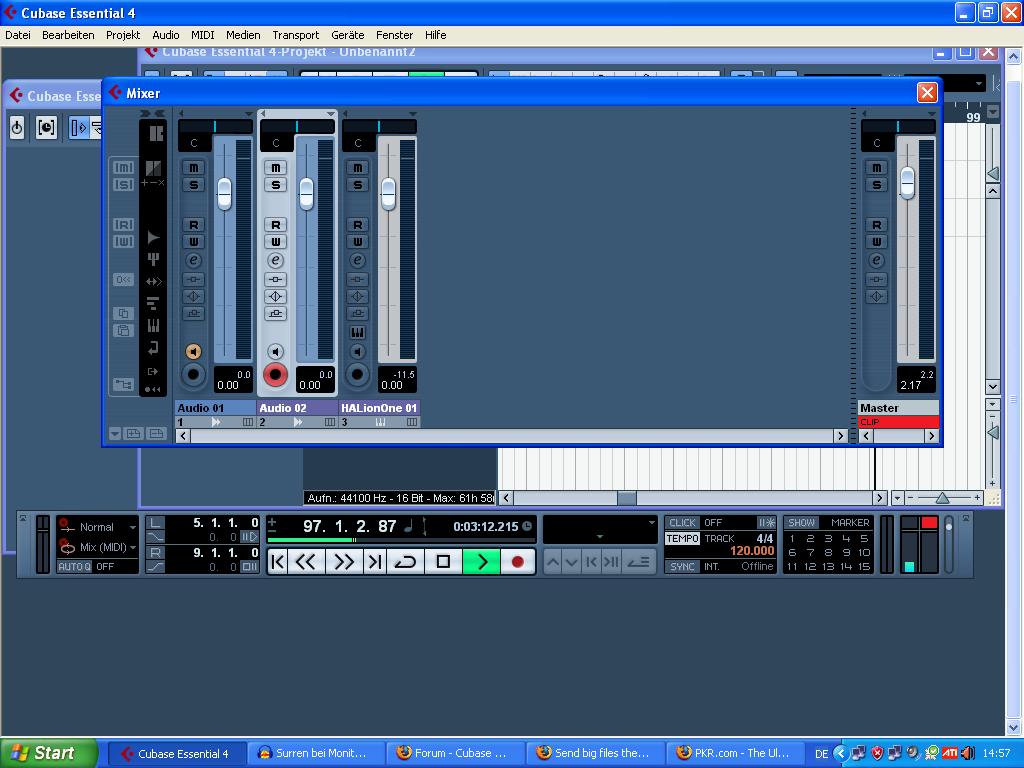Go to project start in transport
The width and height of the screenshot is (1024, 768).
[x=278, y=562]
